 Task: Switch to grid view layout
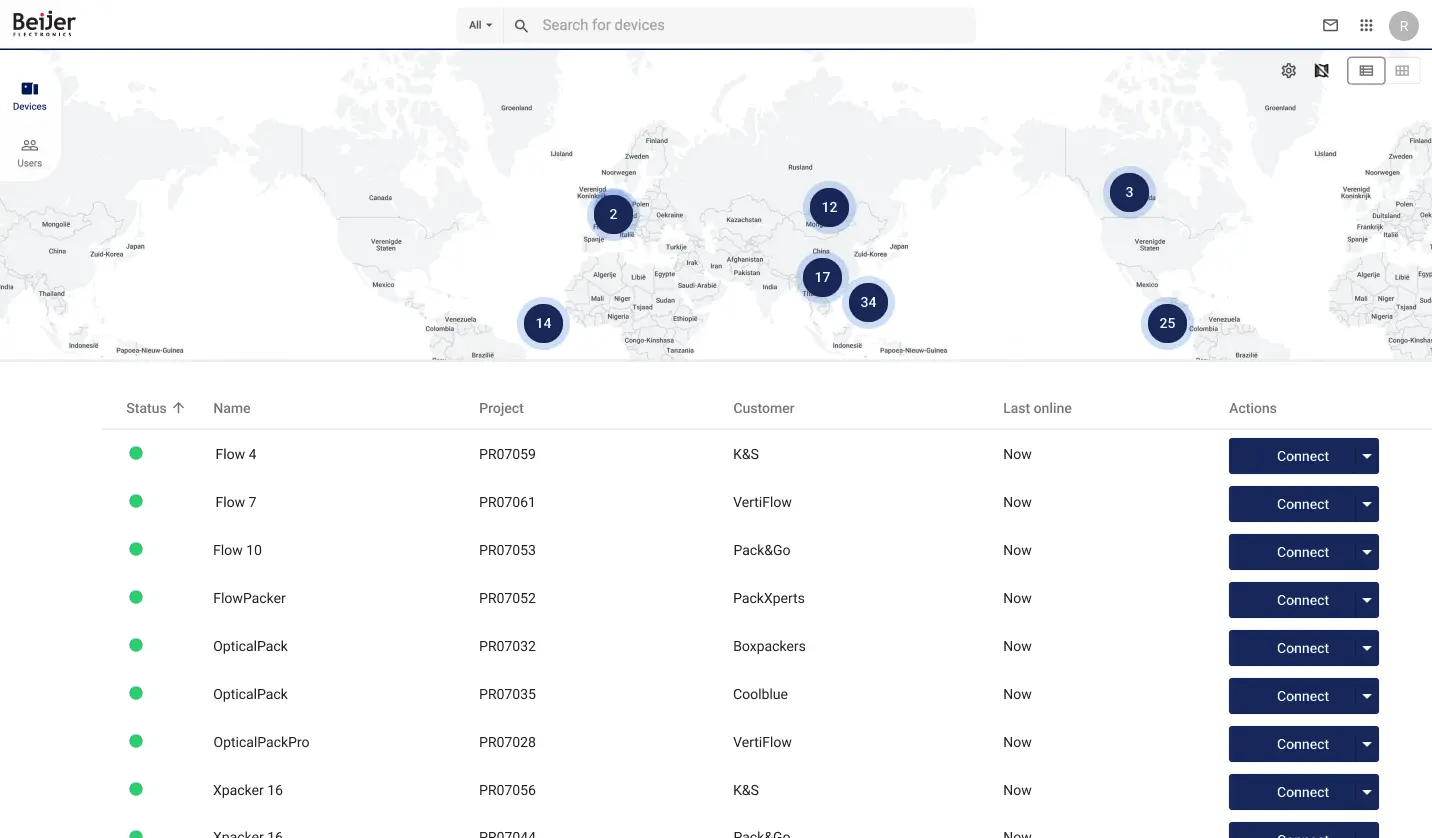[1402, 71]
